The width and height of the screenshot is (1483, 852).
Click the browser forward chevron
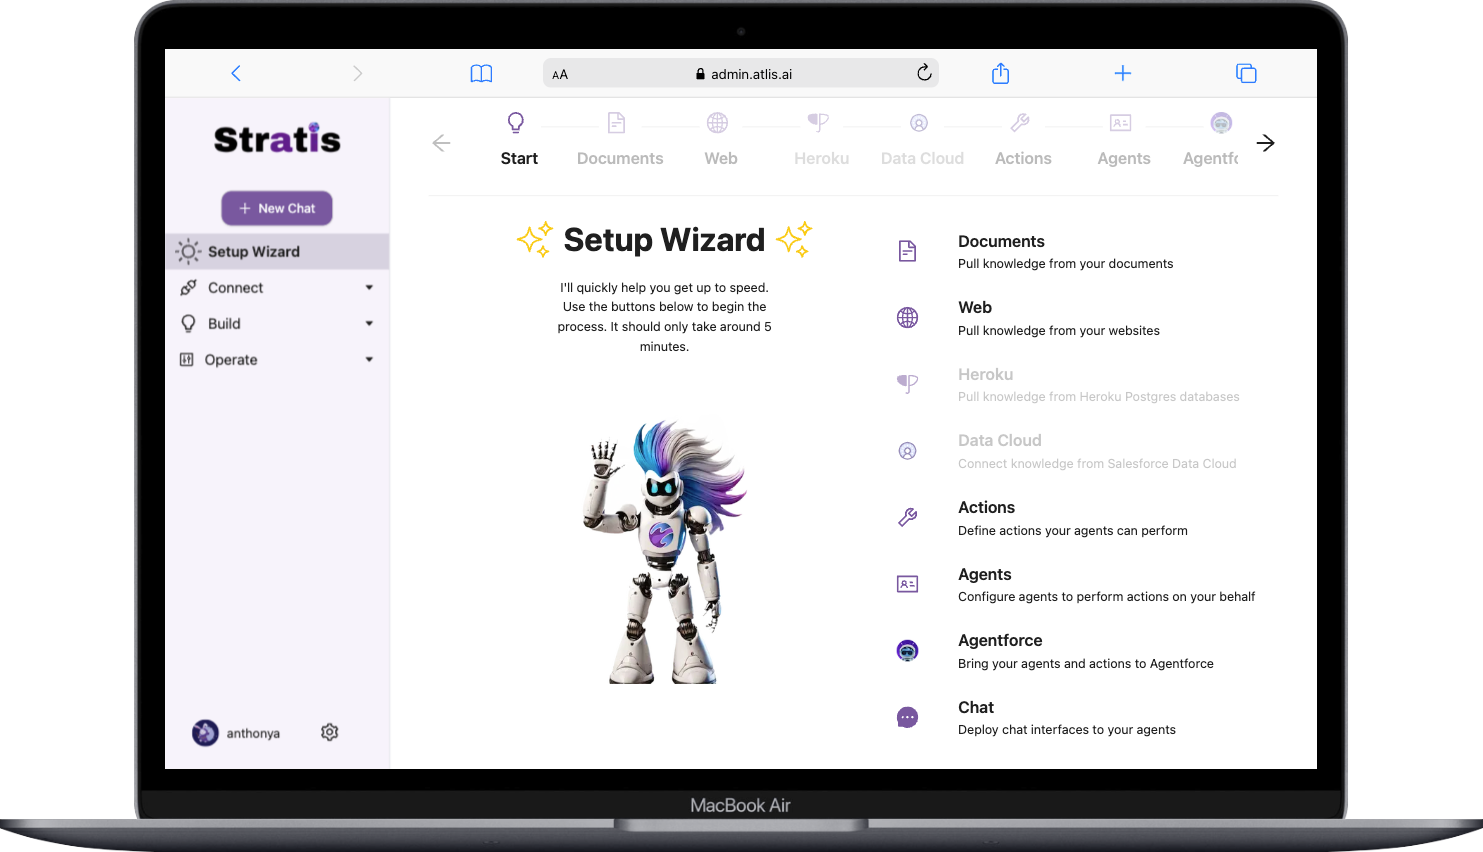point(358,73)
